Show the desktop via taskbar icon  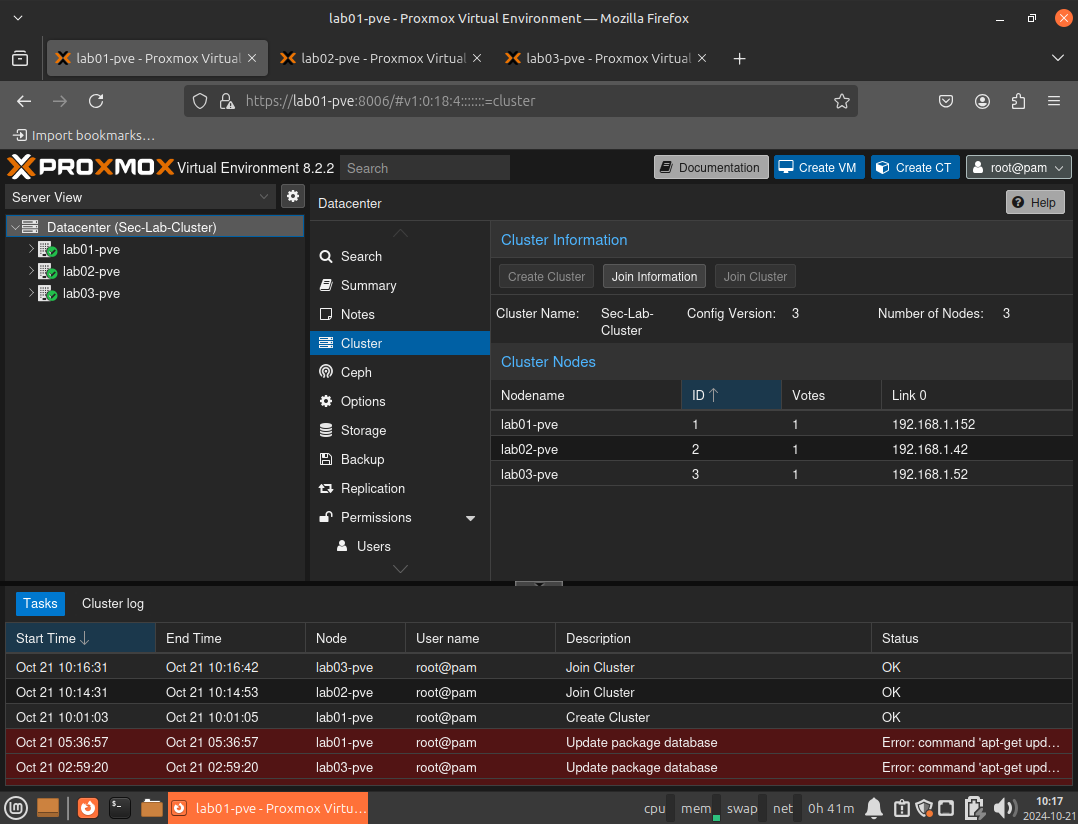(47, 808)
